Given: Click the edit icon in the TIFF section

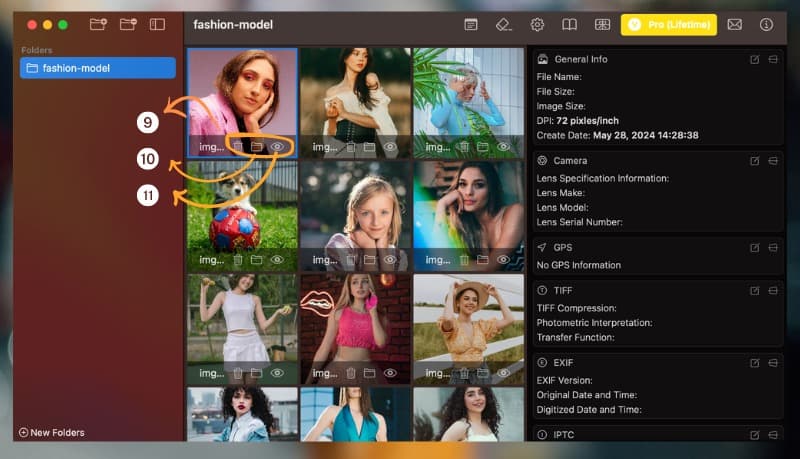Looking at the screenshot, I should click(755, 291).
